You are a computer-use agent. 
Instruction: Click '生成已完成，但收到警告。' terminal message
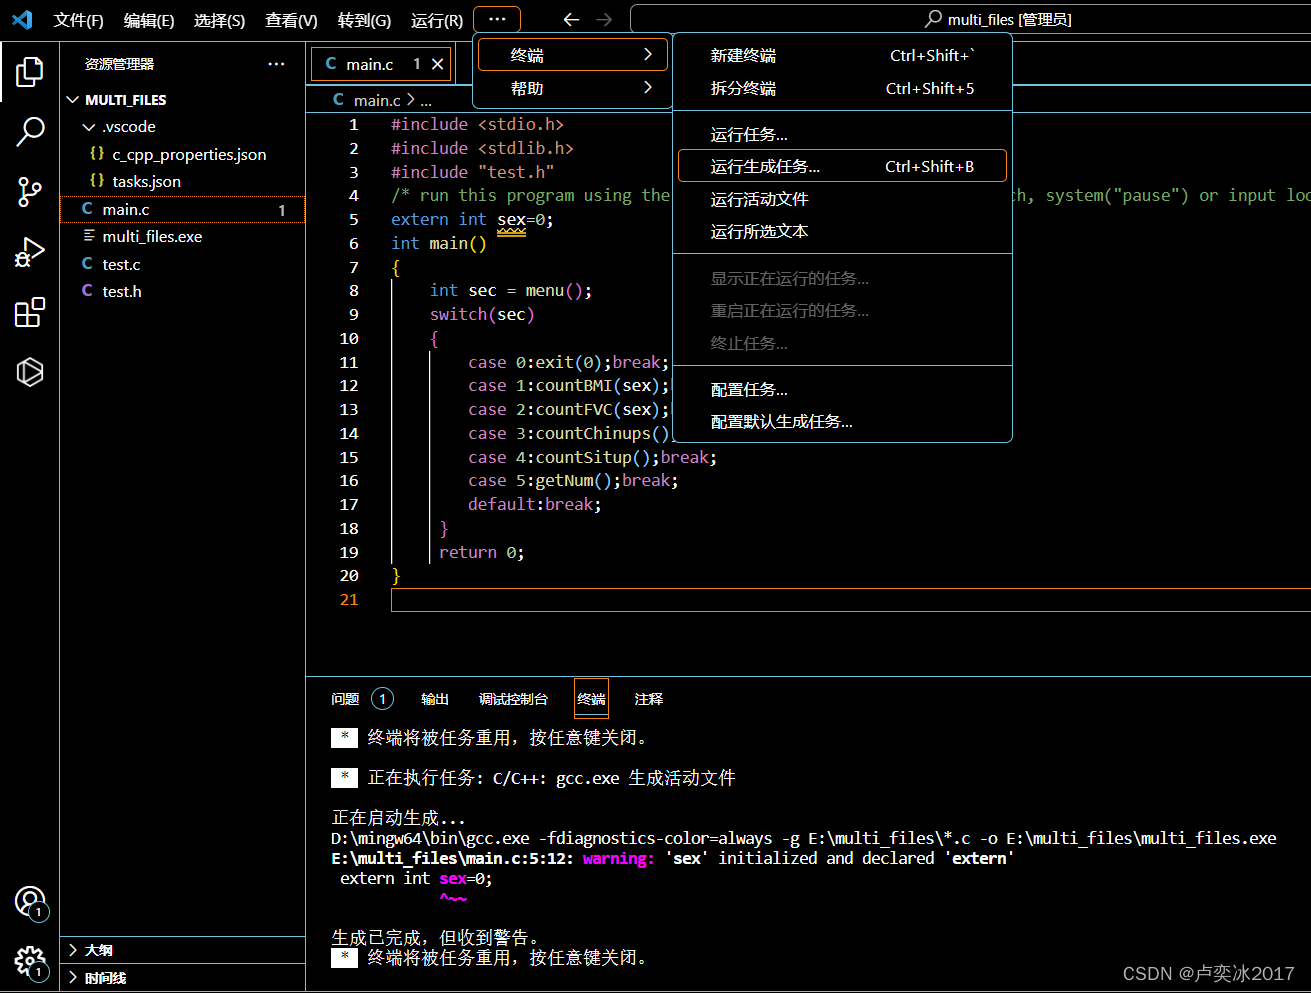point(437,937)
